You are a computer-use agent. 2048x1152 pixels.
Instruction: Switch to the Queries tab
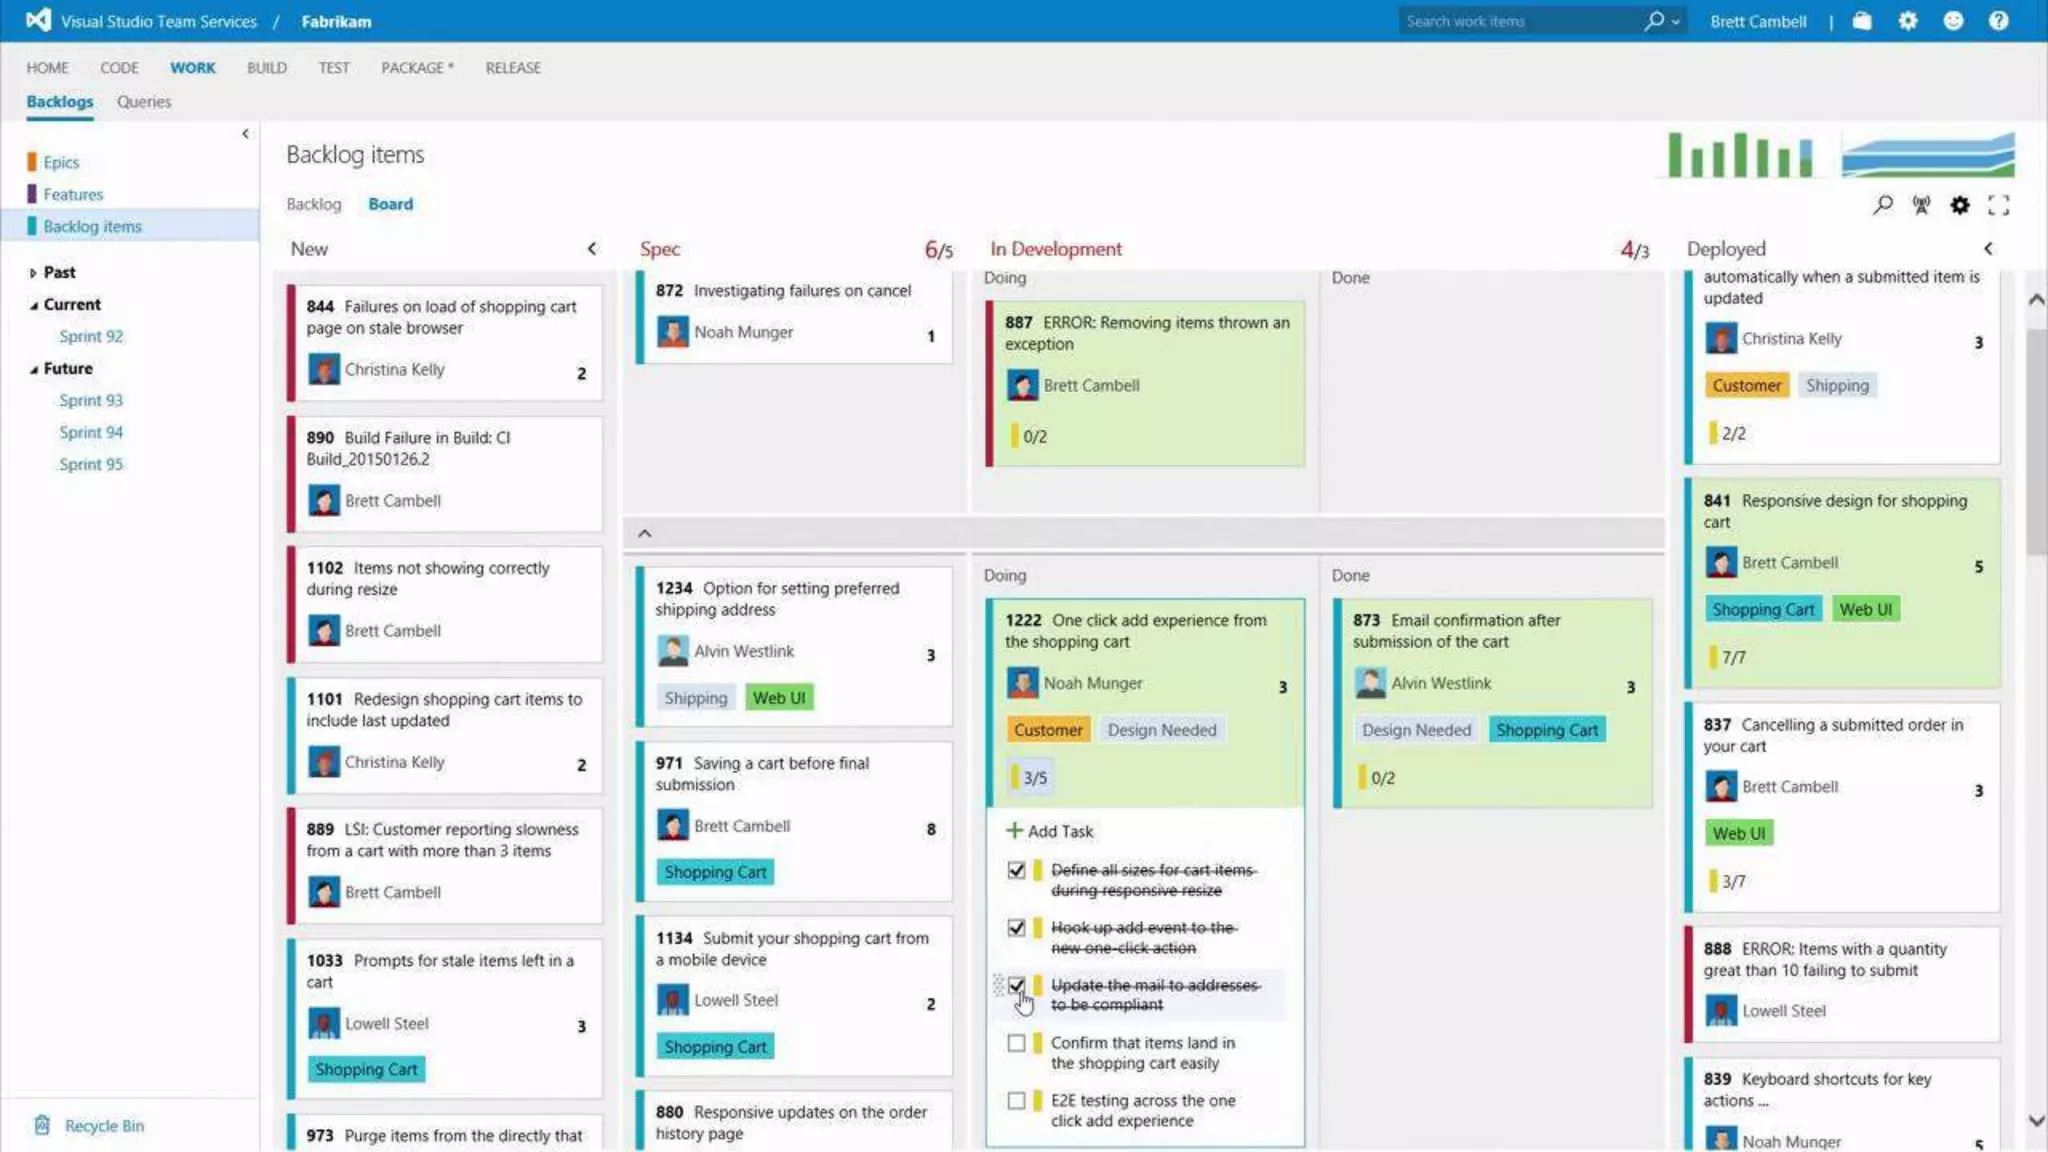click(144, 102)
